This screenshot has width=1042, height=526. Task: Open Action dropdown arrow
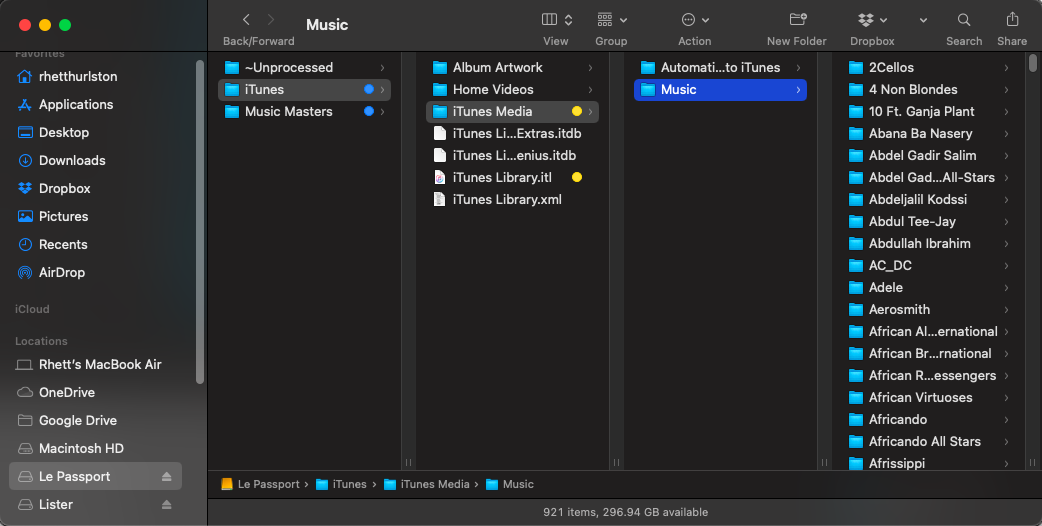click(705, 21)
